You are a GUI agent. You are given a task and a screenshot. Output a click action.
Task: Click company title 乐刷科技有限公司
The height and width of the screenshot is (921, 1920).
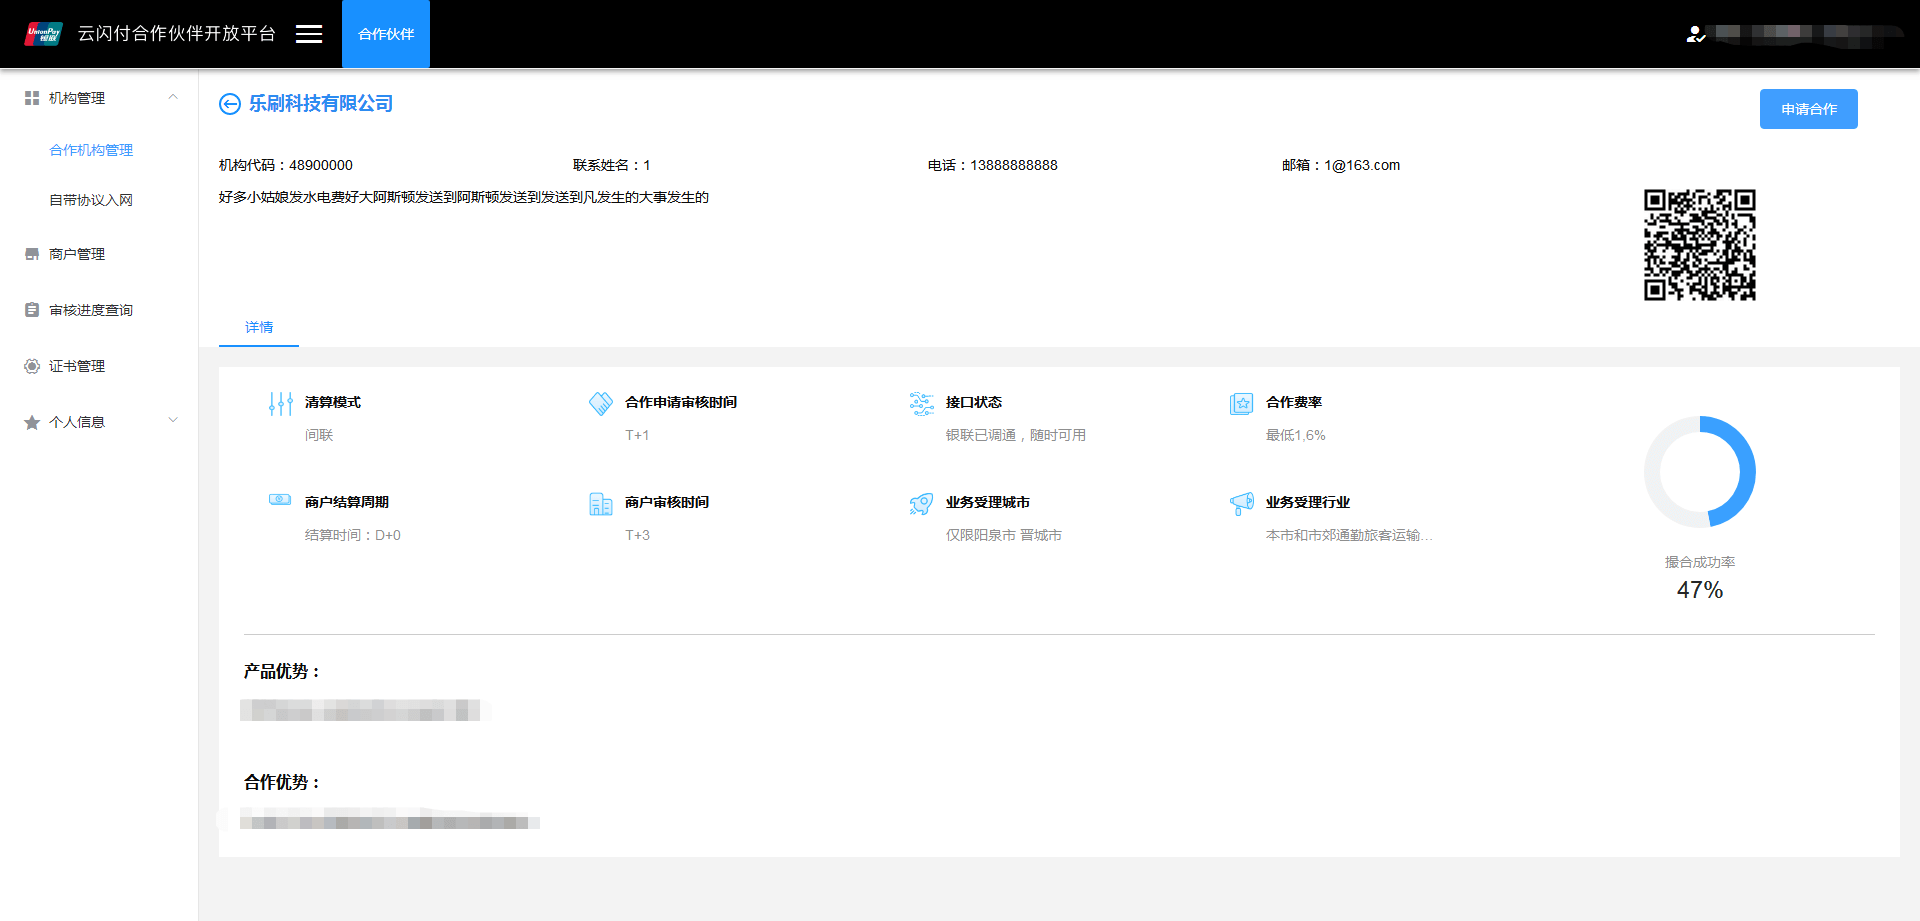(321, 104)
